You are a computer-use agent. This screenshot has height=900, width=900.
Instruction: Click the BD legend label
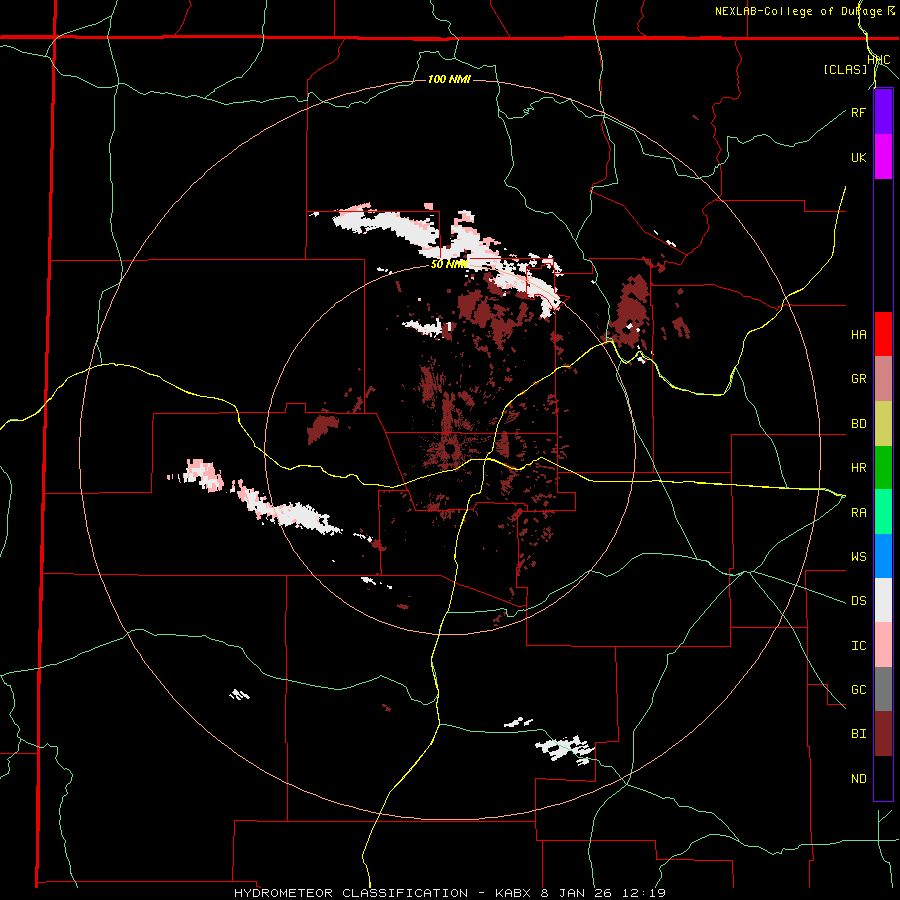tap(858, 424)
